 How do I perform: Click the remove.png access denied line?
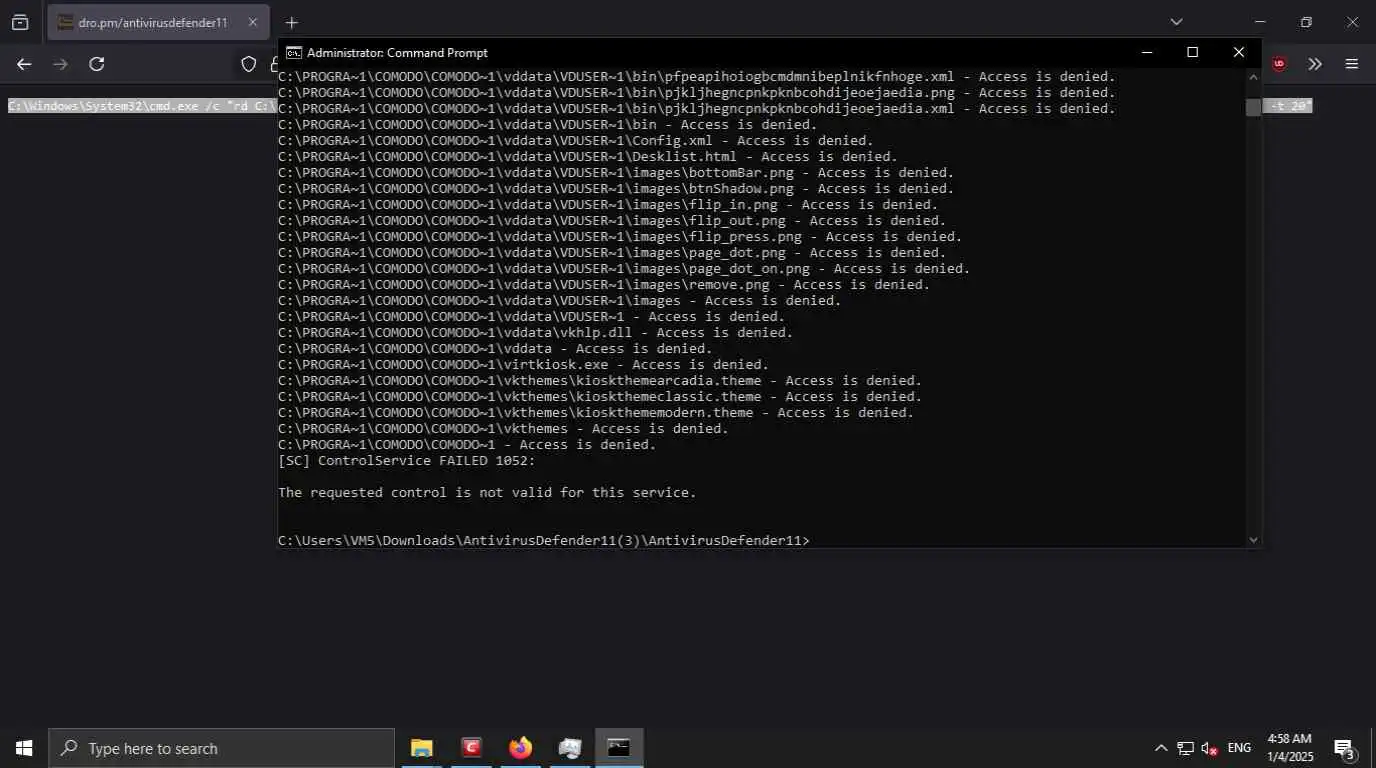pyautogui.click(x=604, y=285)
